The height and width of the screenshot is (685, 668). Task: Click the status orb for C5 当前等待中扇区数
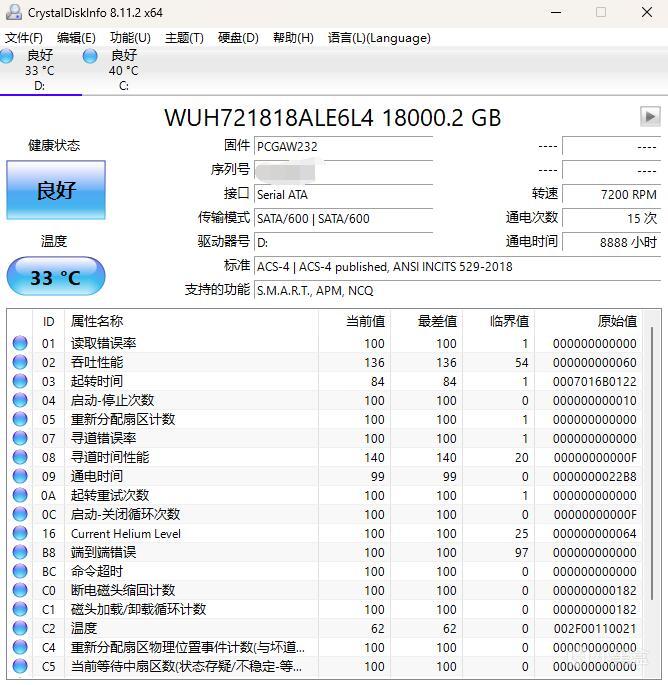tap(20, 666)
